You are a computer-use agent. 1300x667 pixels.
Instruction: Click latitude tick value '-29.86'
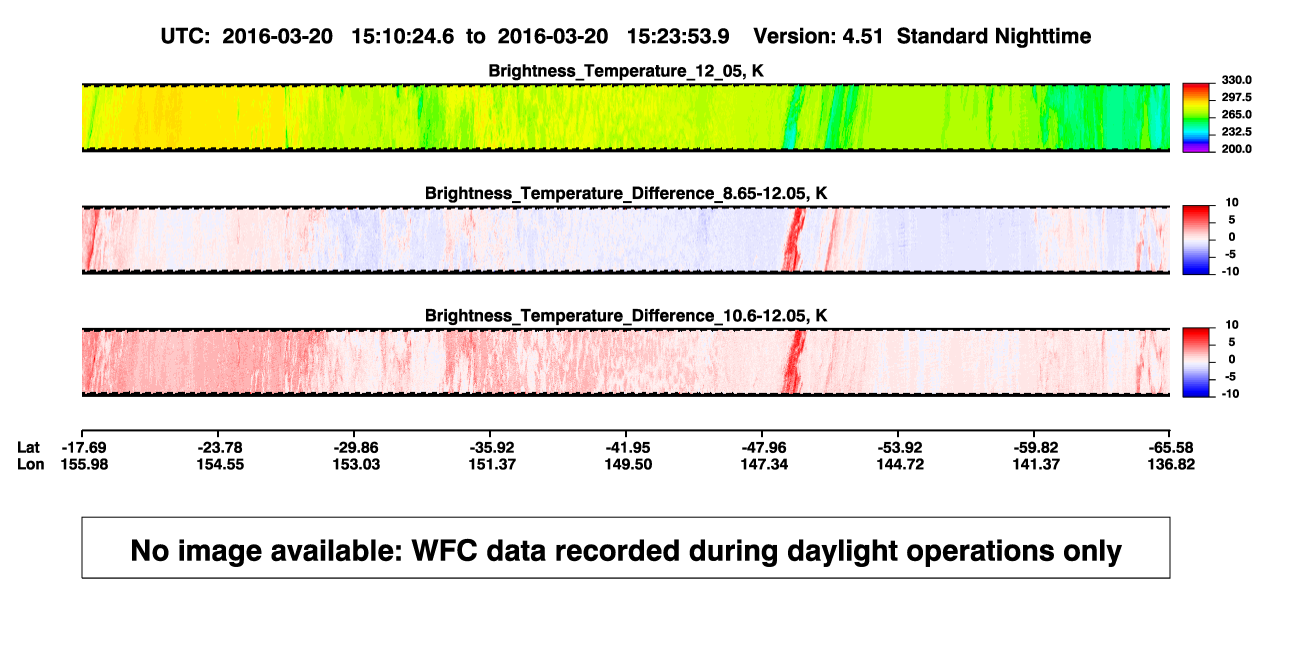(x=355, y=447)
